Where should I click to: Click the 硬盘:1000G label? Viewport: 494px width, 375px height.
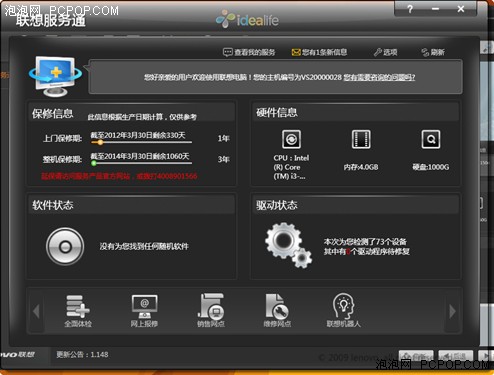pyautogui.click(x=431, y=167)
